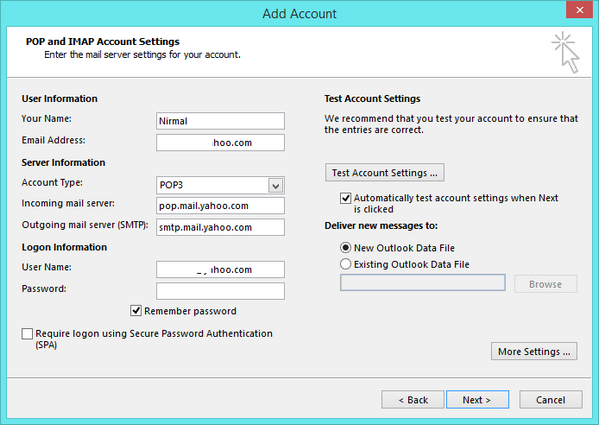The width and height of the screenshot is (599, 425).
Task: Click the Server Information section label
Action: point(63,162)
